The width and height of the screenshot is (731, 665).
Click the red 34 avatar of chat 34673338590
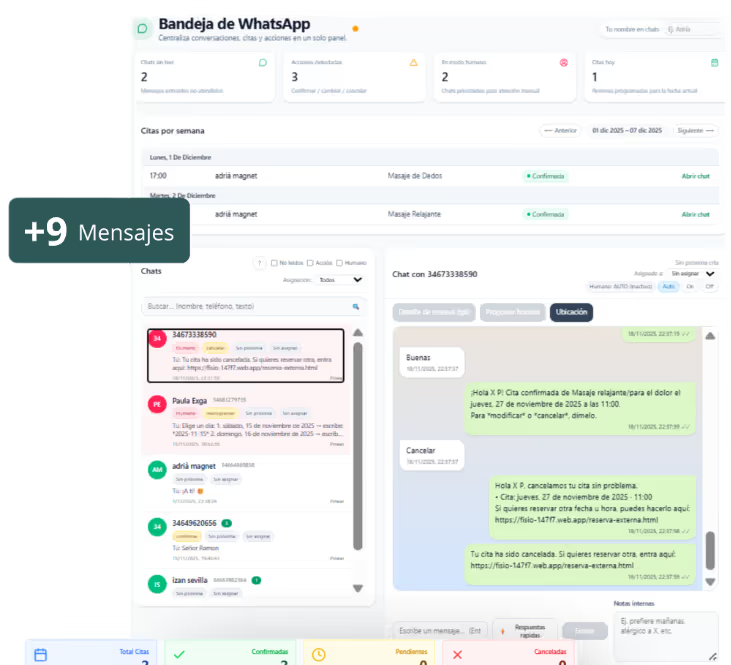[x=157, y=339]
